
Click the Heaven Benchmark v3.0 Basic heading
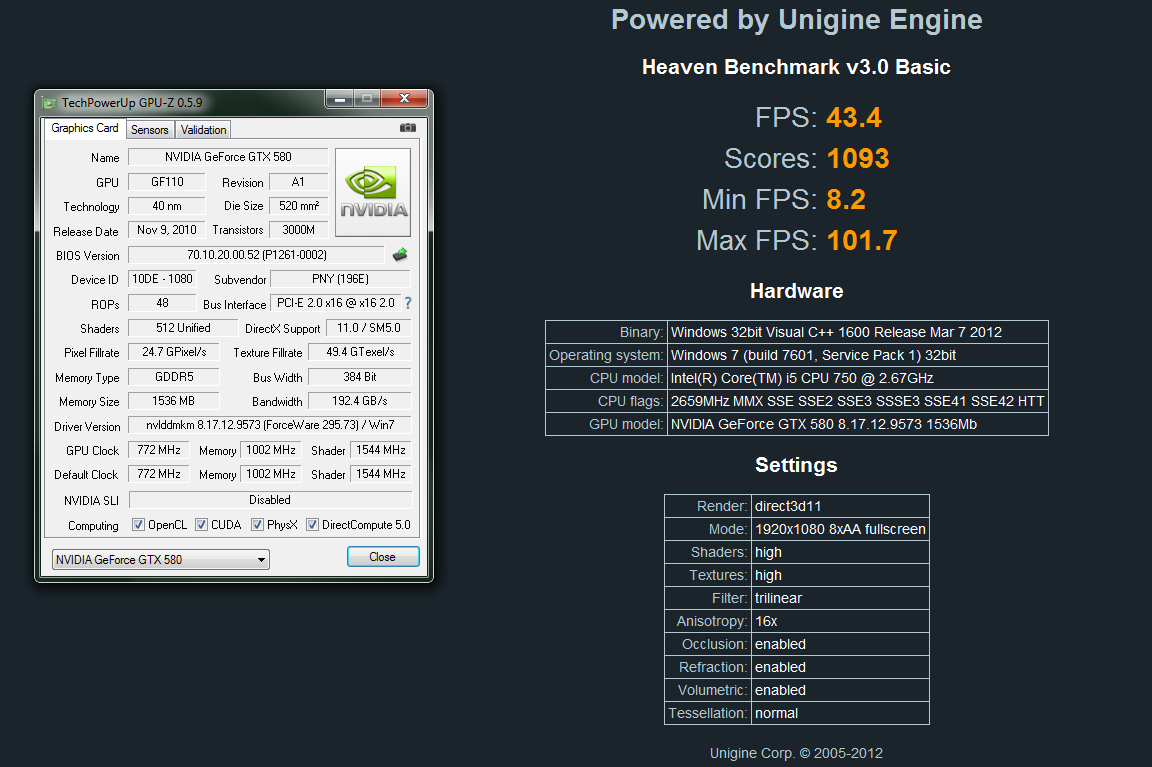[796, 67]
